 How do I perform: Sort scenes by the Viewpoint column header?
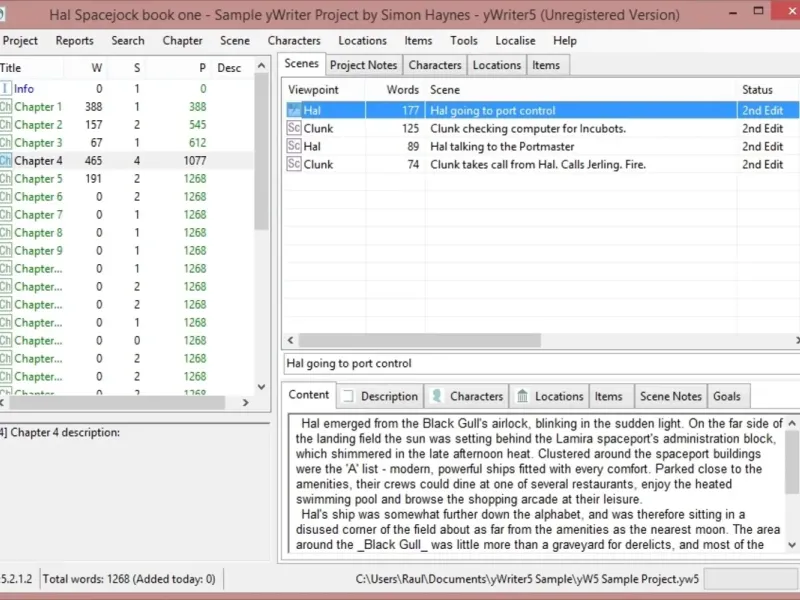click(323, 90)
